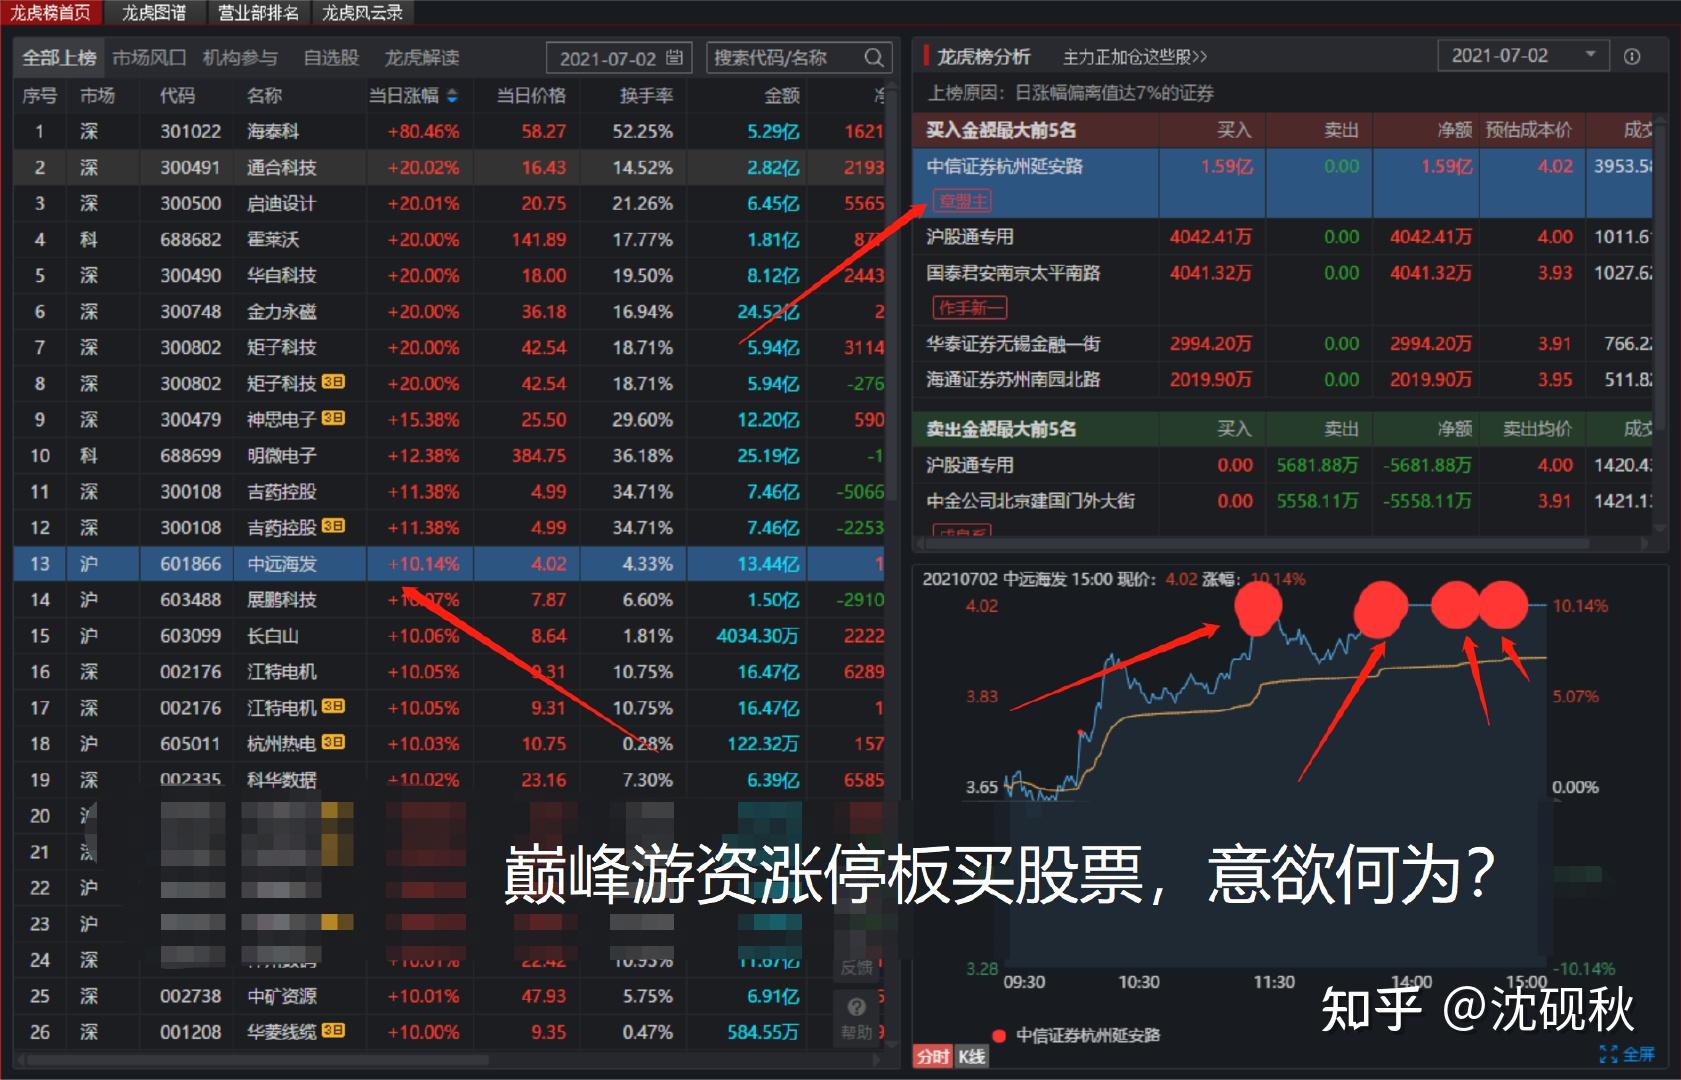This screenshot has height=1080, width=1681.
Task: Select the 华泰证券无锡金融一街 row
Action: point(1283,343)
